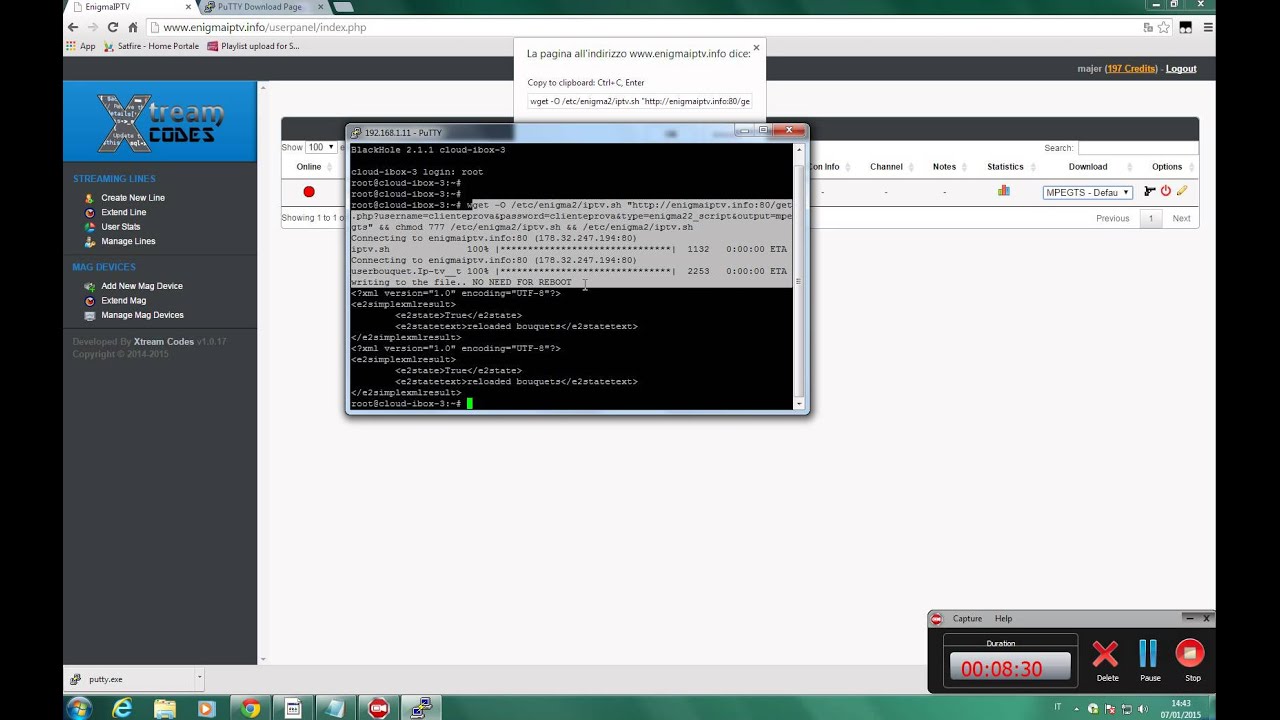Stop the screen recording

[1191, 659]
